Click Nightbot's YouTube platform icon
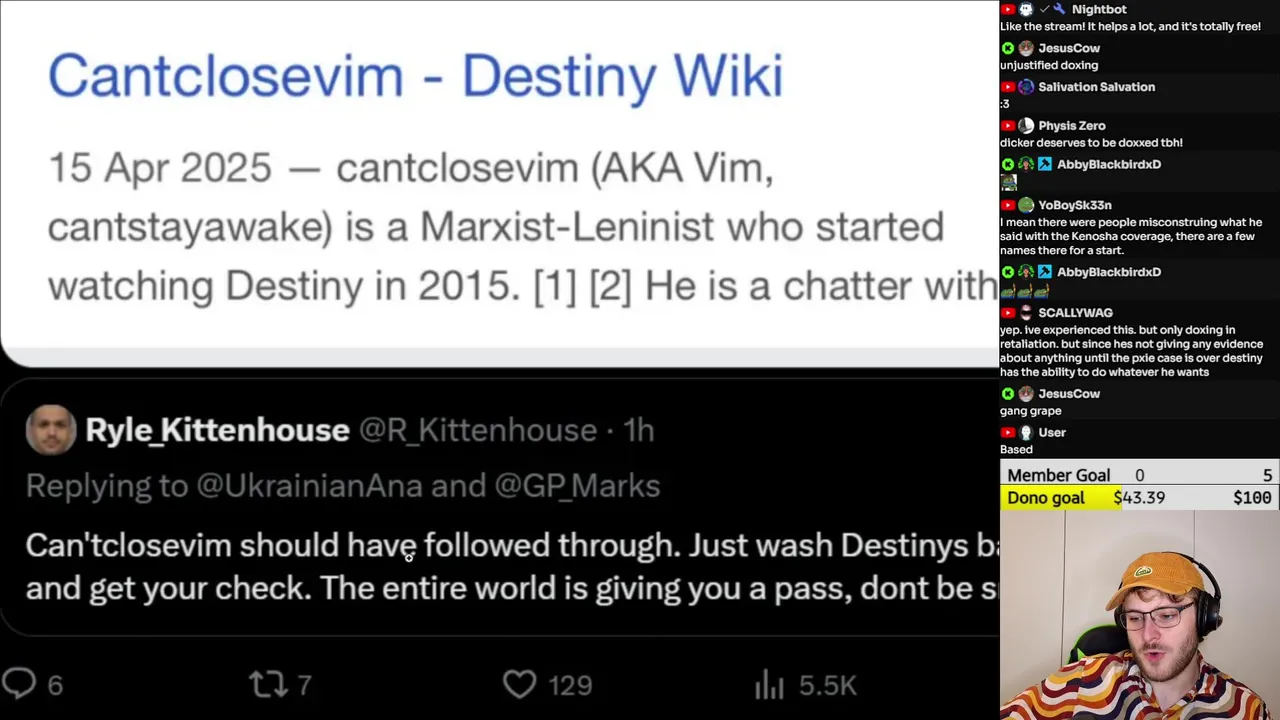Image resolution: width=1280 pixels, height=720 pixels. (x=1008, y=9)
